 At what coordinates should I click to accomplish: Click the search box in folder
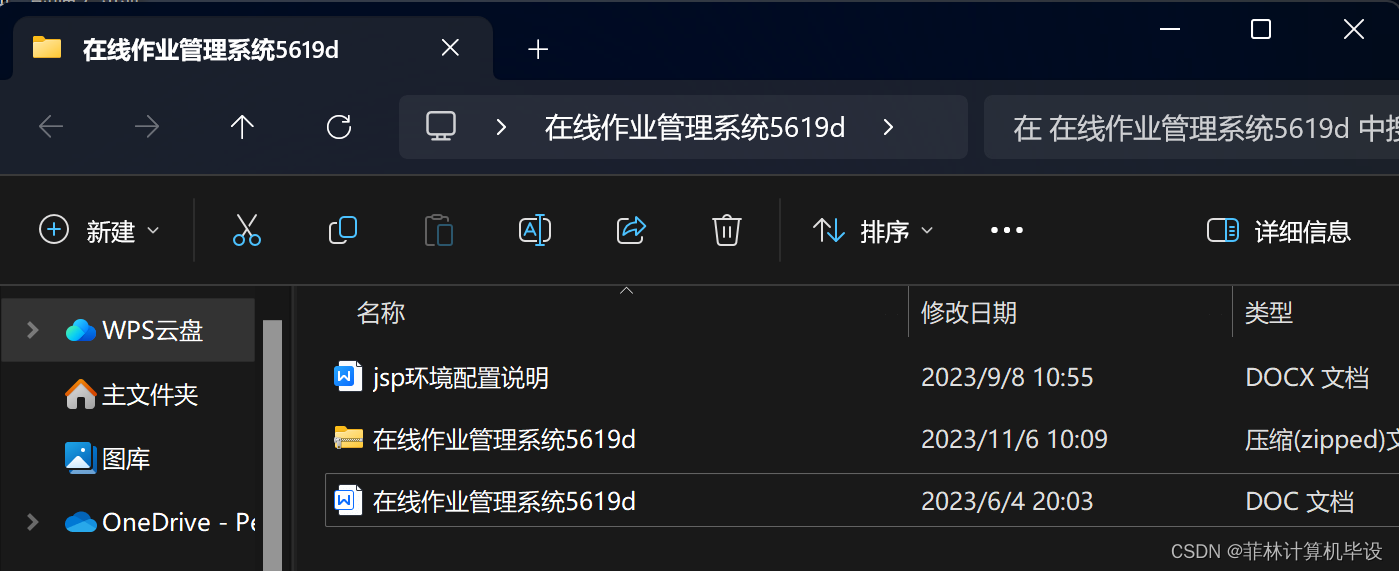pyautogui.click(x=1191, y=127)
